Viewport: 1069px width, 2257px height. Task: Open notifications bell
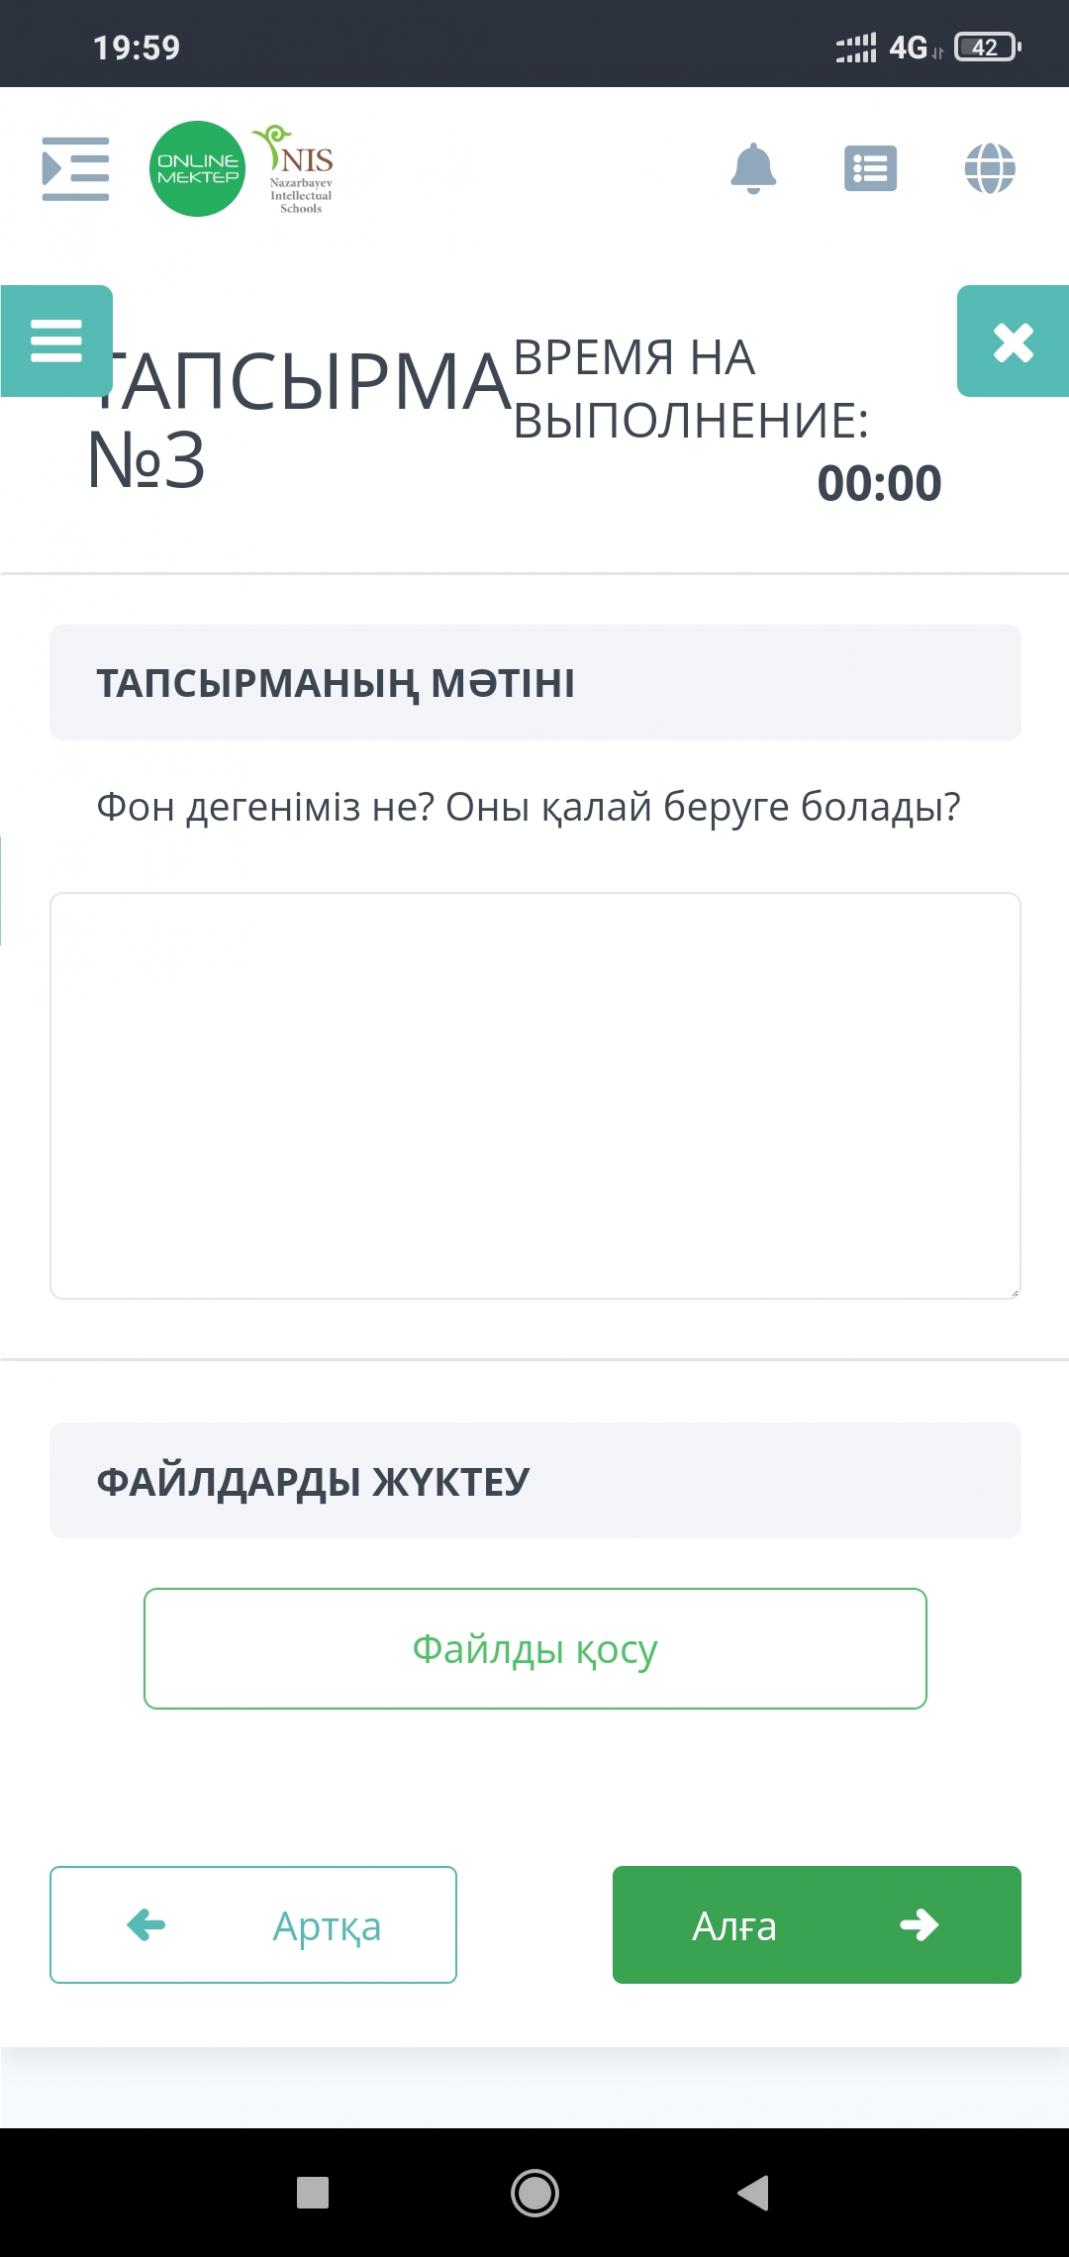pos(753,169)
